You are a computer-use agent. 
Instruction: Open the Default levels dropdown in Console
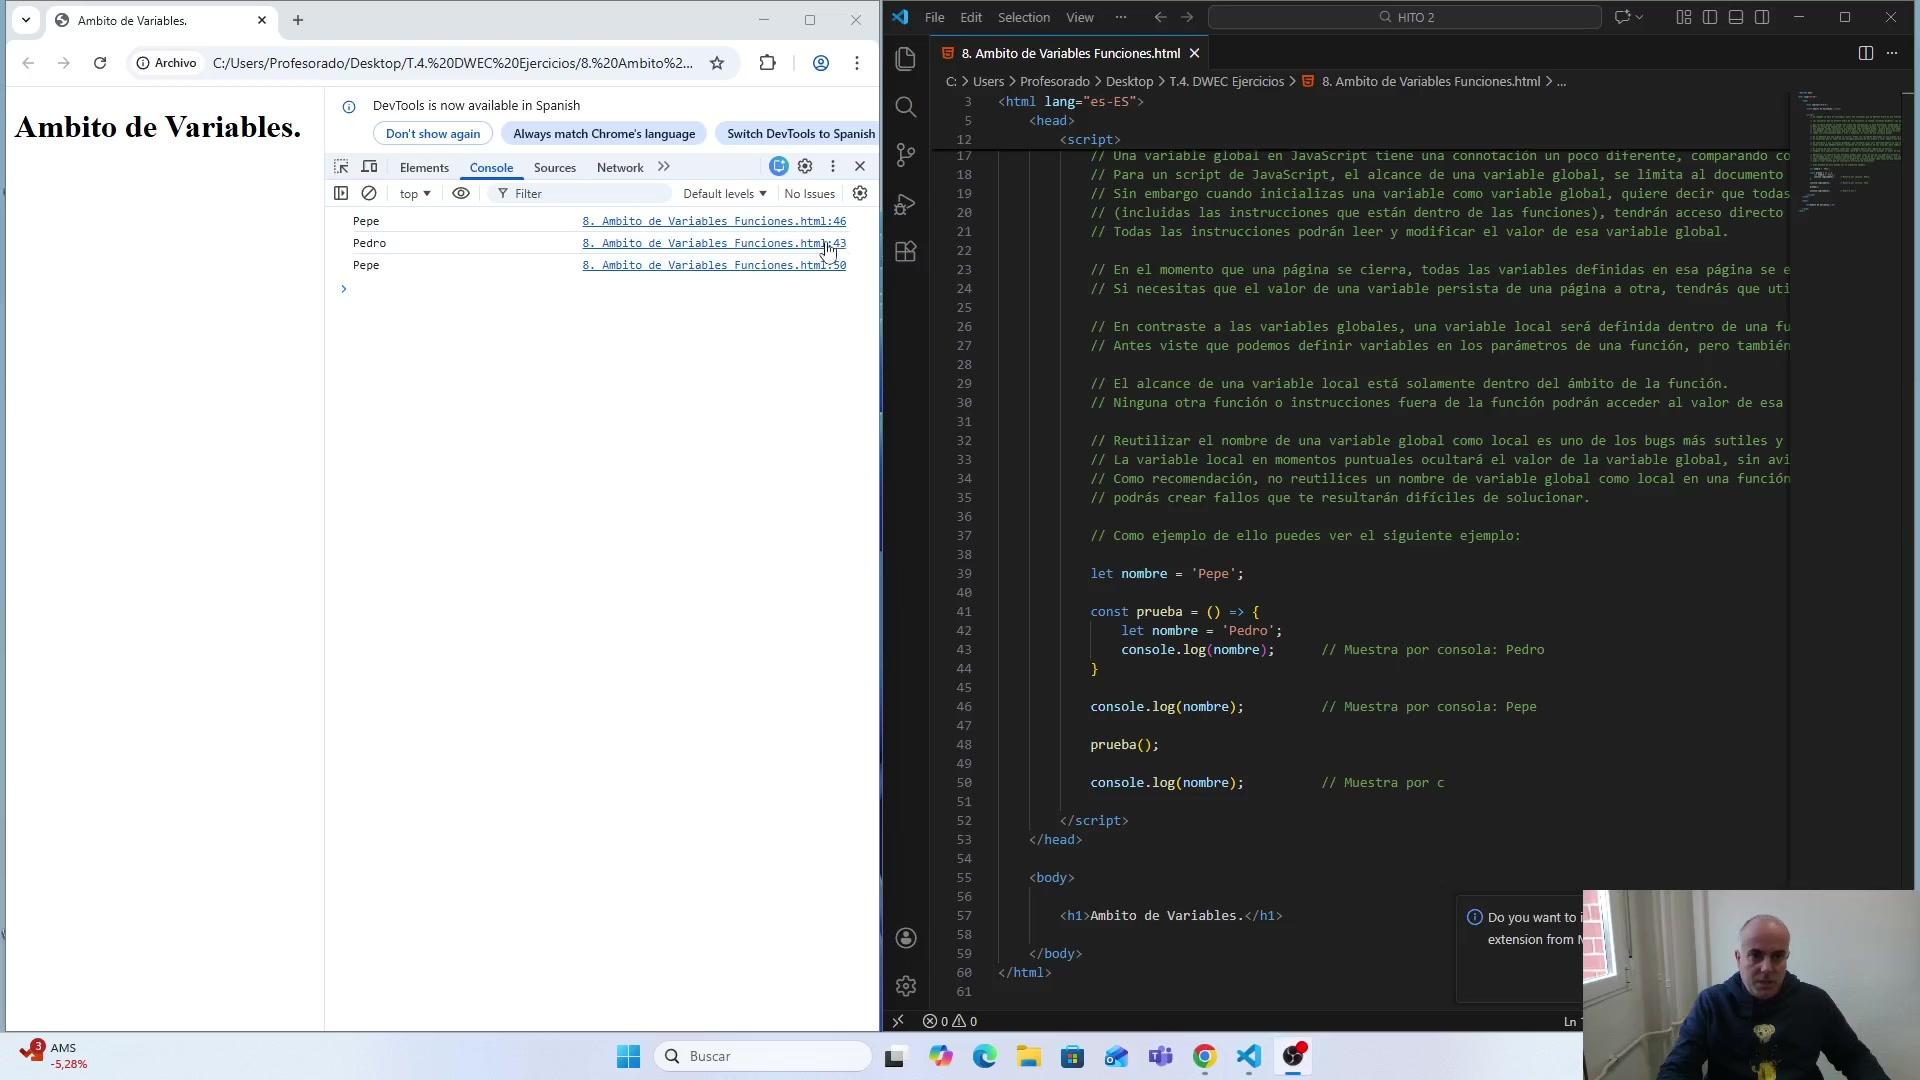coord(725,193)
